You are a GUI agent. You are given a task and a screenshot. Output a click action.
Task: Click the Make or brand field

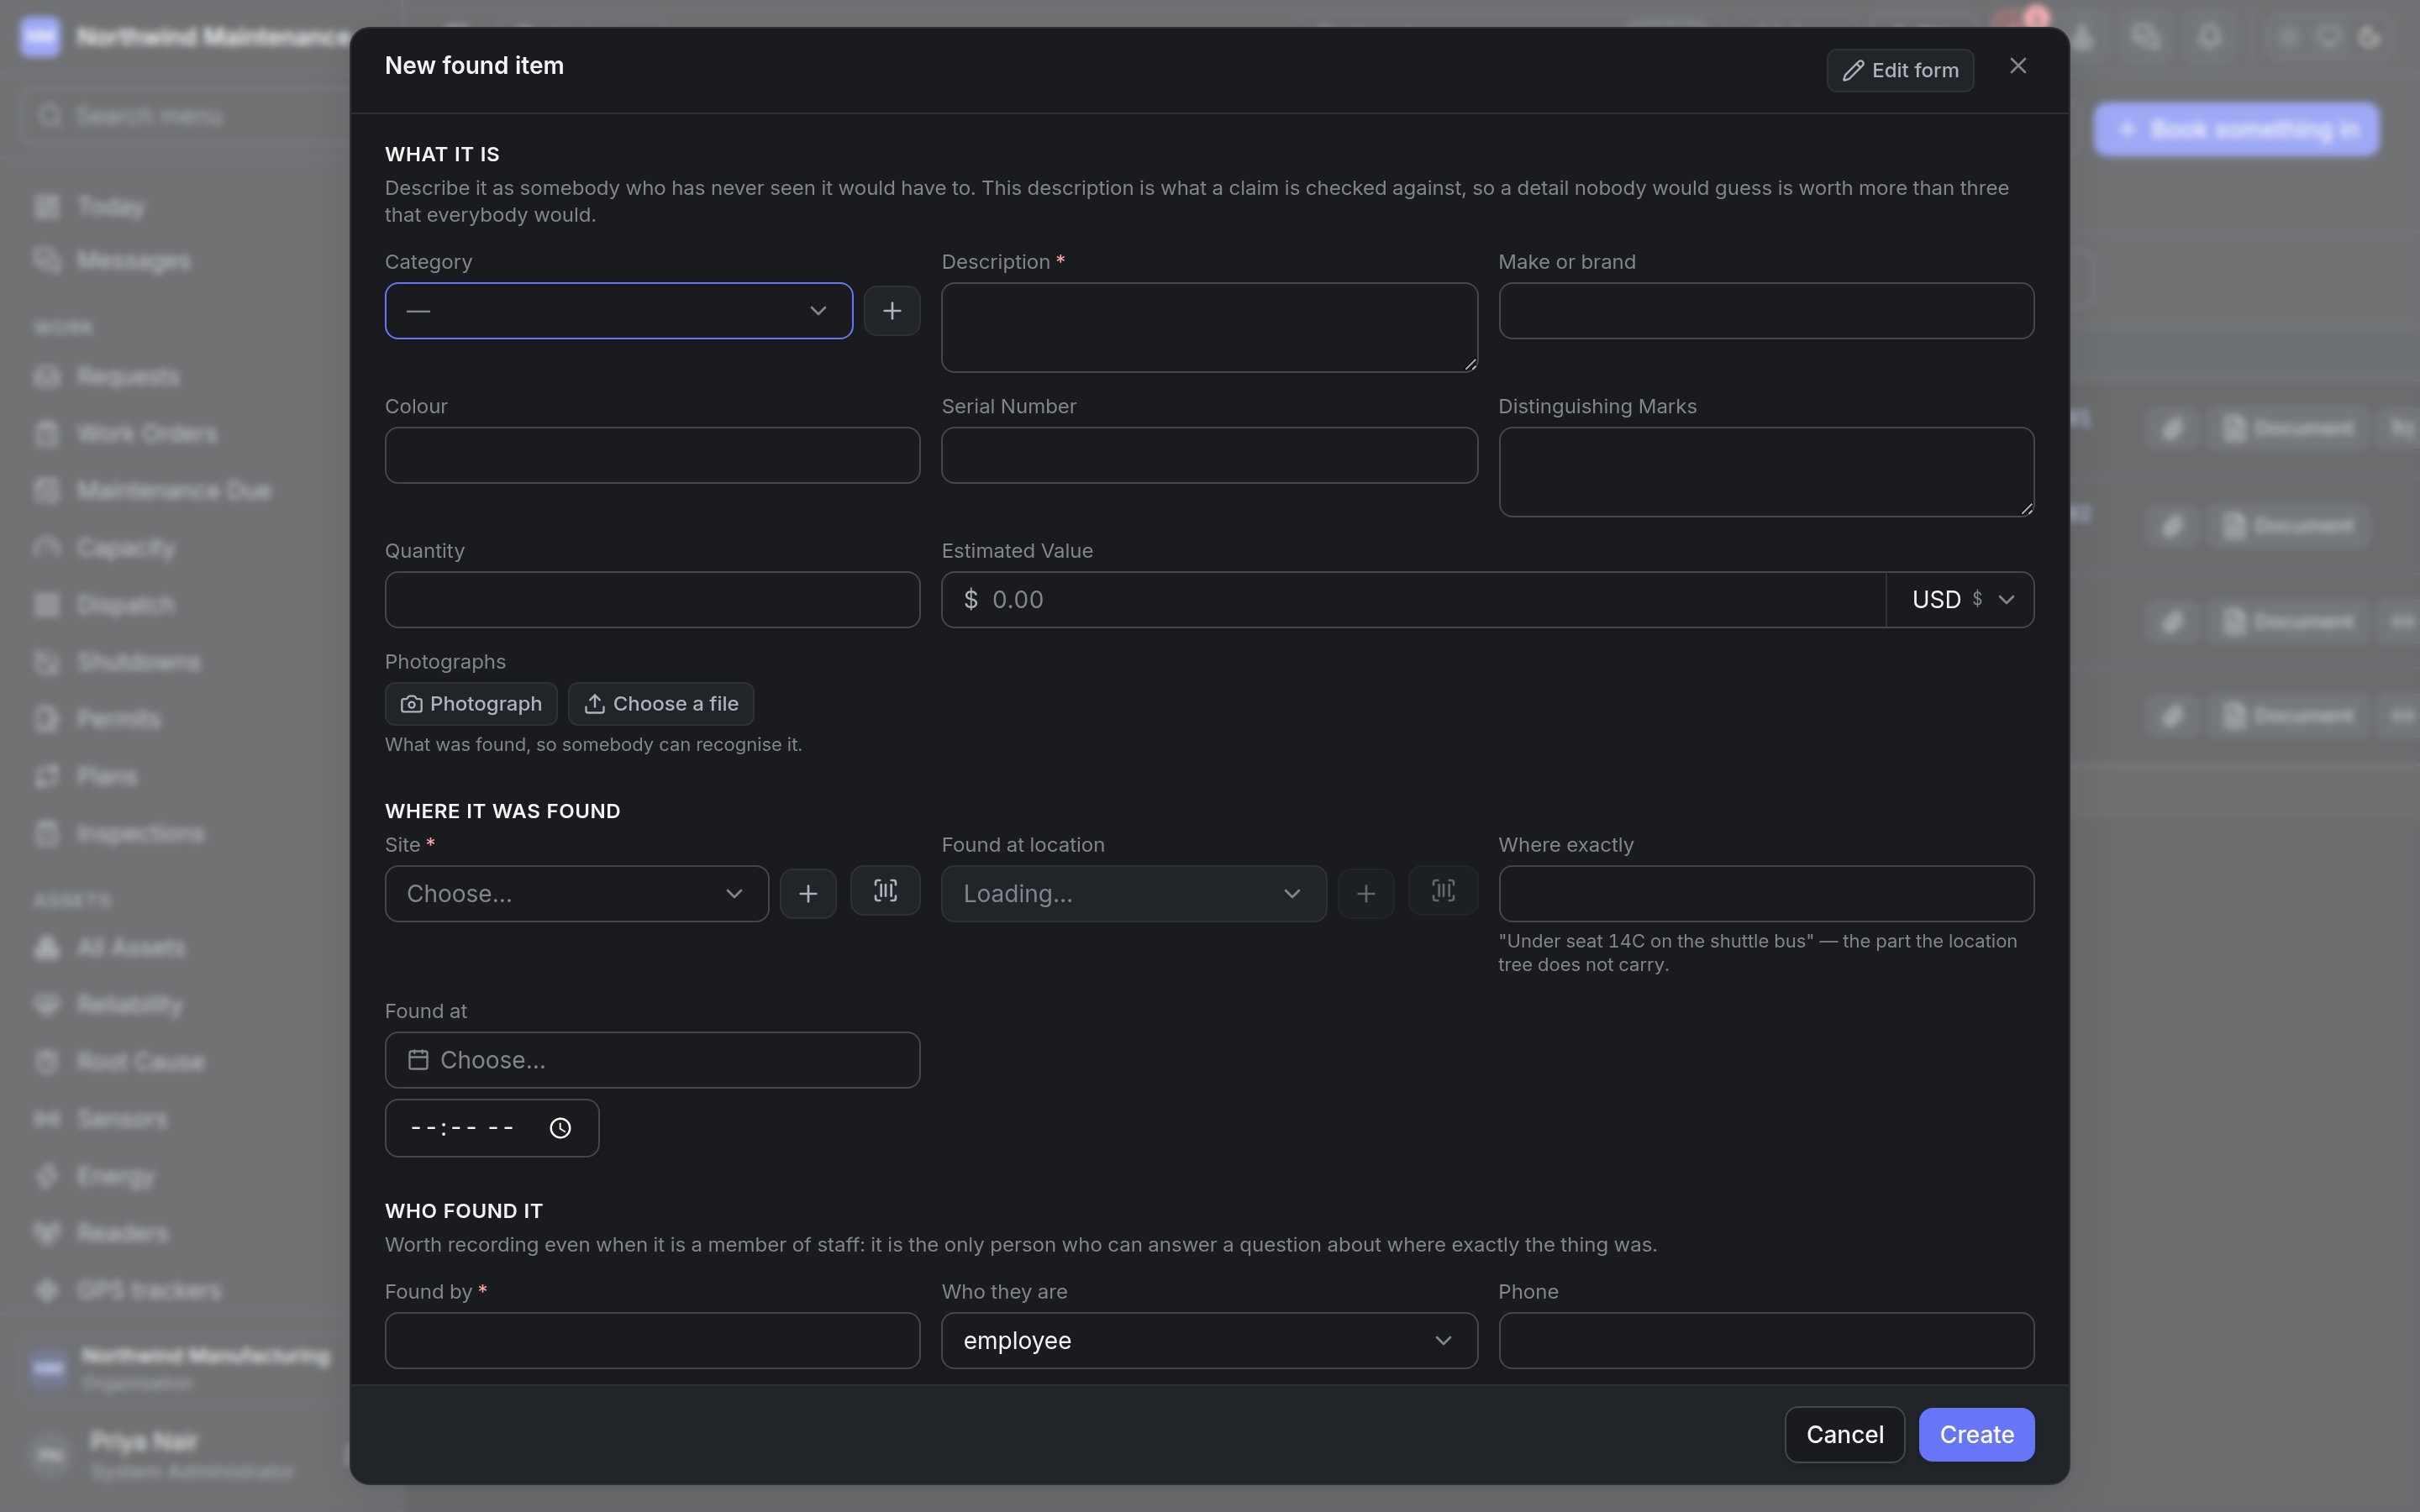coord(1766,311)
